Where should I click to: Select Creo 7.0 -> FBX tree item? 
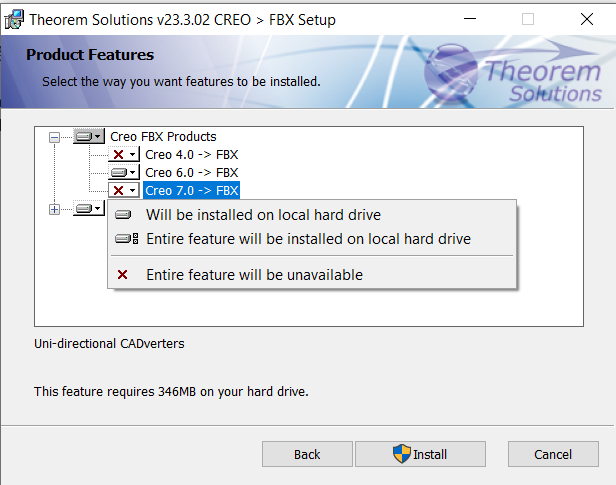click(192, 191)
